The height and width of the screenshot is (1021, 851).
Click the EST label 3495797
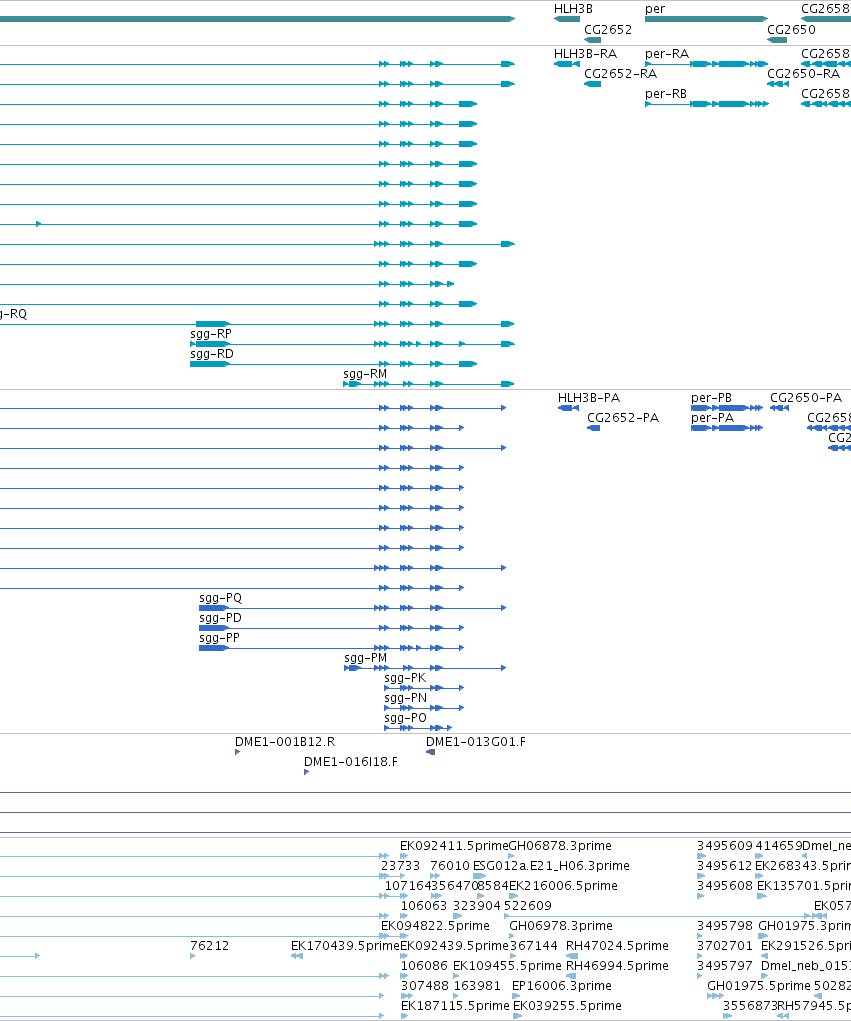click(x=725, y=966)
